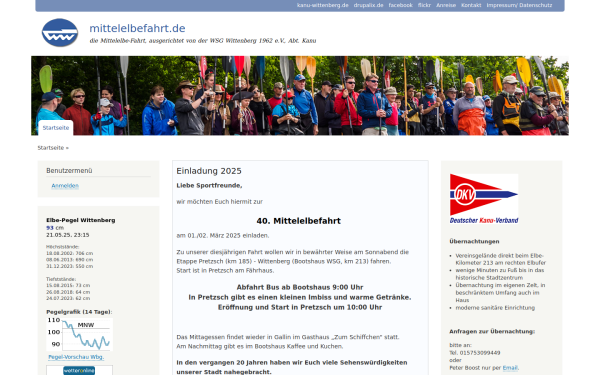Click the Benutzermenü block title

click(x=69, y=171)
